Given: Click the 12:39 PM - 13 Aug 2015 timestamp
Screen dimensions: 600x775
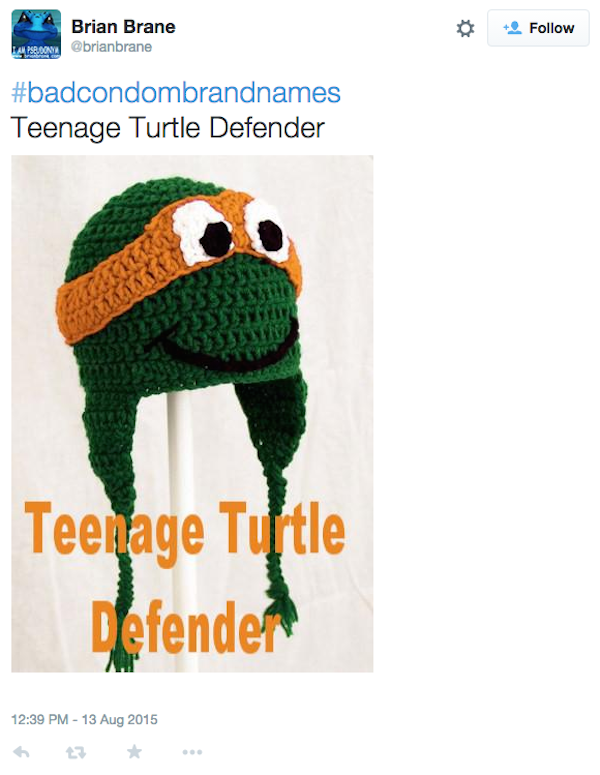Looking at the screenshot, I should 84,719.
